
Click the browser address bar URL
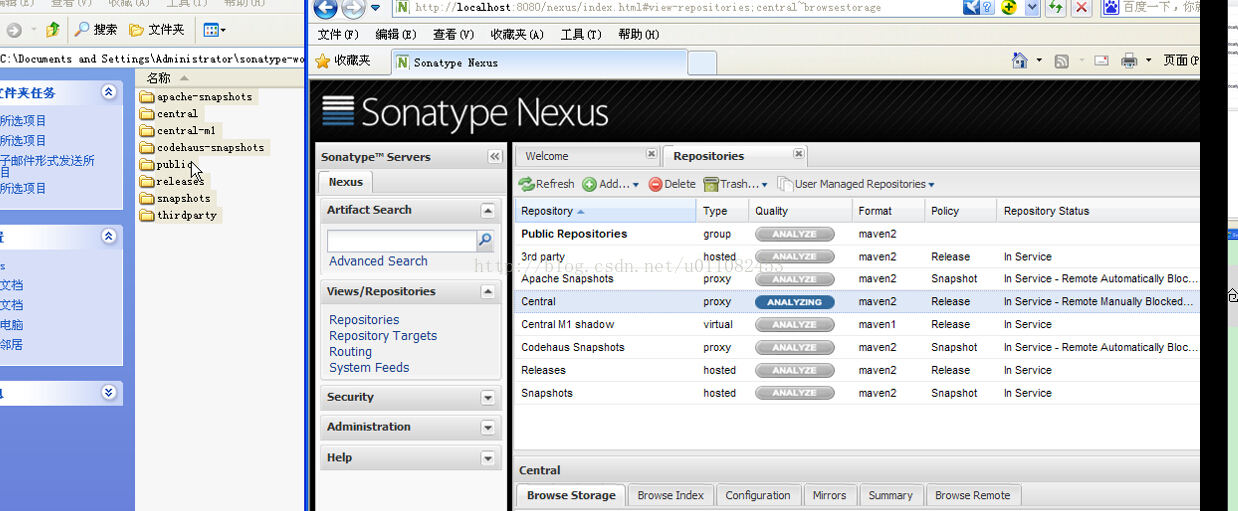(x=648, y=8)
